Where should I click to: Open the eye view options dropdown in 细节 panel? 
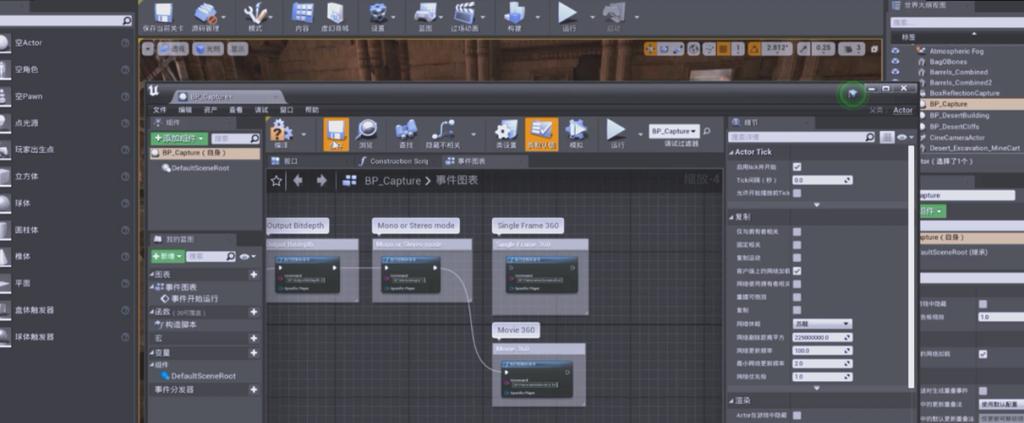[x=905, y=137]
